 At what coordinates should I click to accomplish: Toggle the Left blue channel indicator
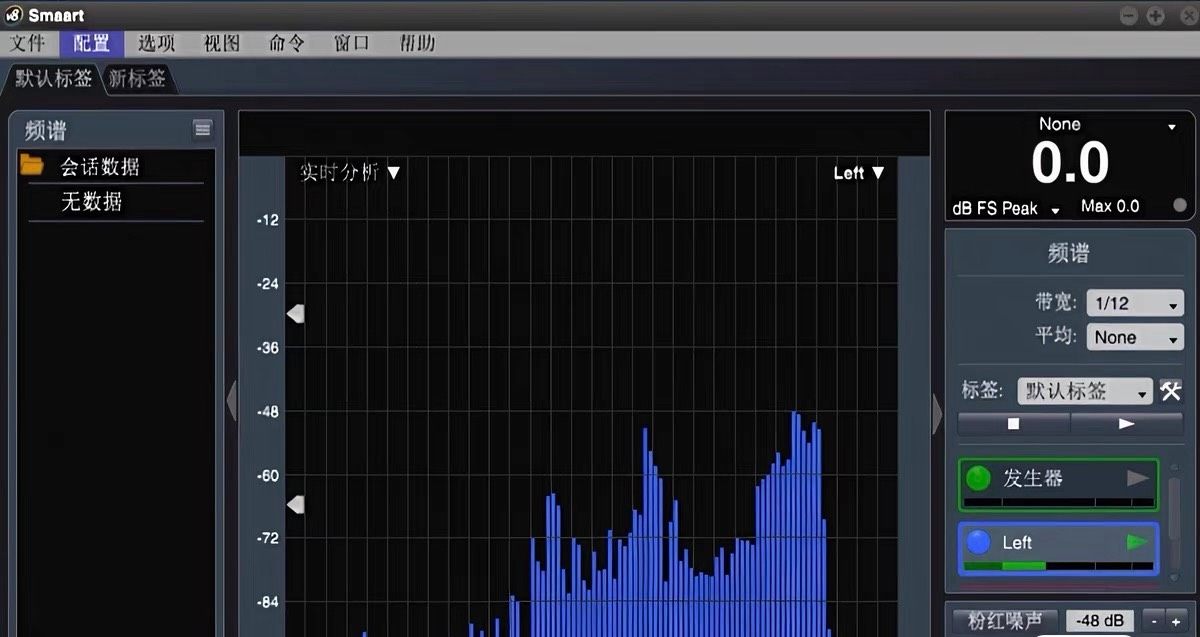(978, 542)
